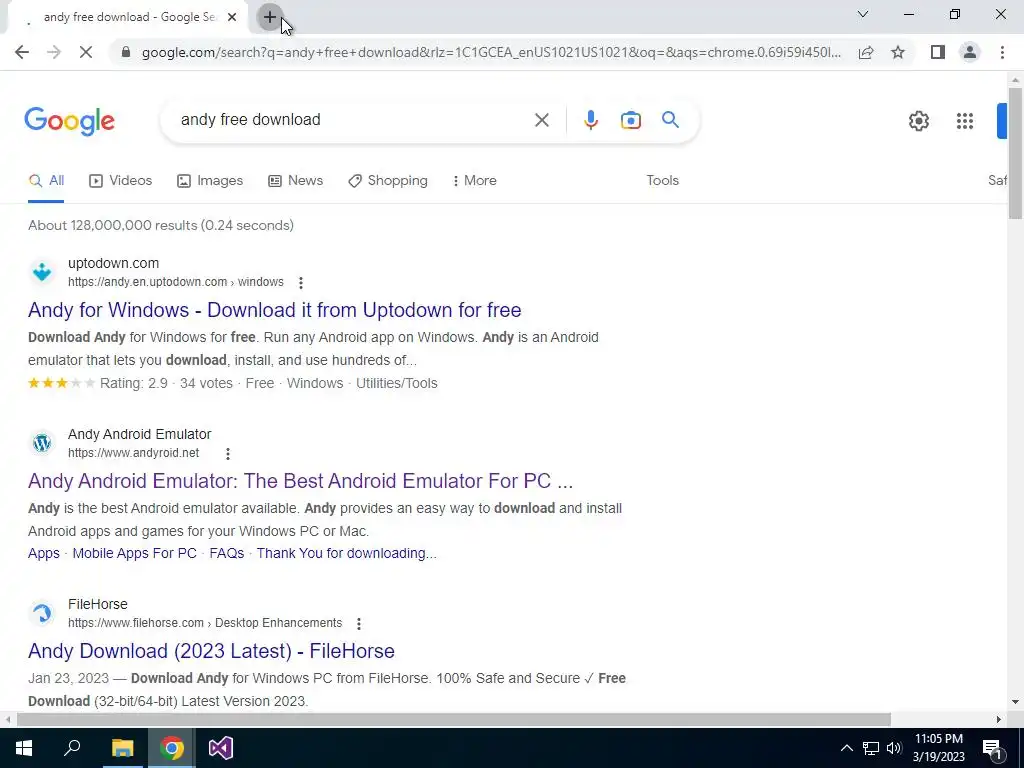Screen dimensions: 1024x768
Task: Open the Andy Android Emulator result
Action: (x=300, y=481)
